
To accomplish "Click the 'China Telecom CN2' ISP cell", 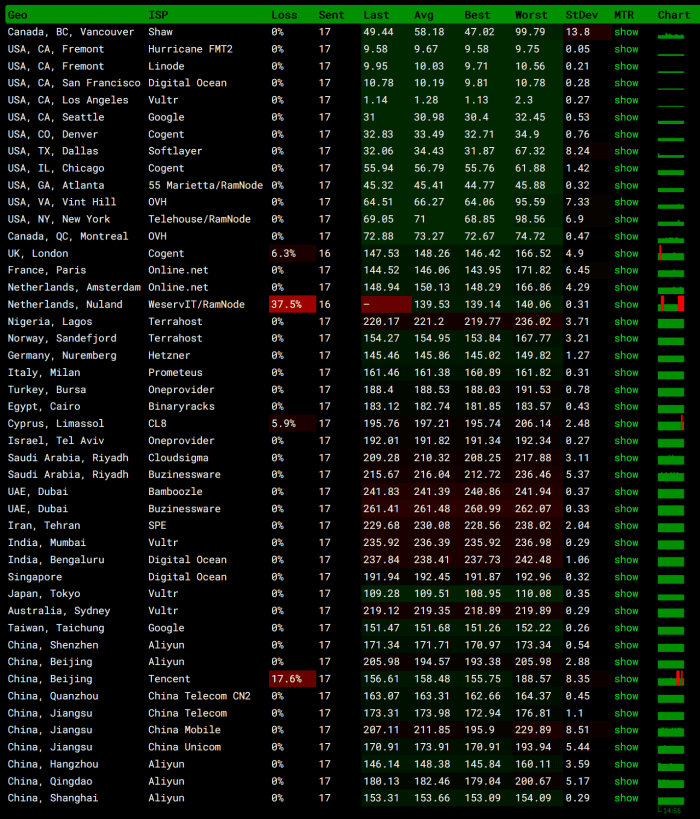I will [199, 696].
